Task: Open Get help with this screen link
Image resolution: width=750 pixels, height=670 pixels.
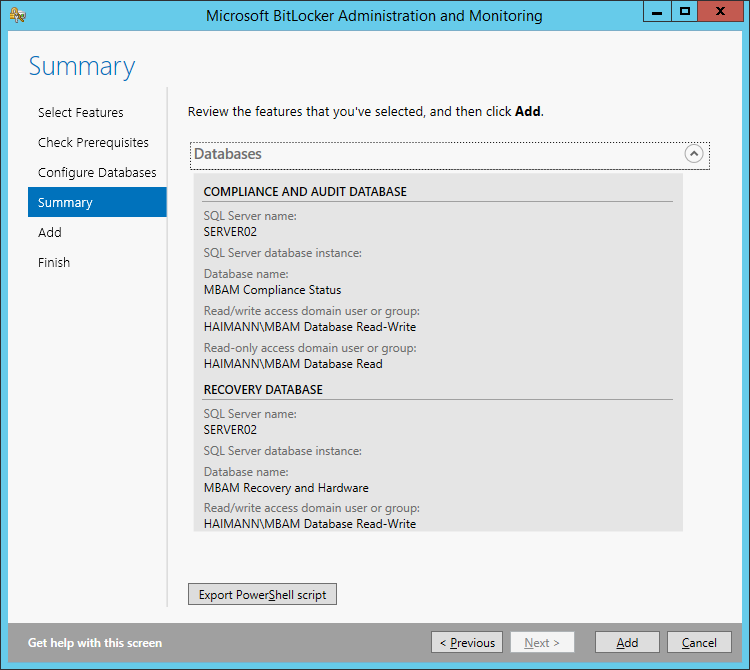Action: (95, 643)
